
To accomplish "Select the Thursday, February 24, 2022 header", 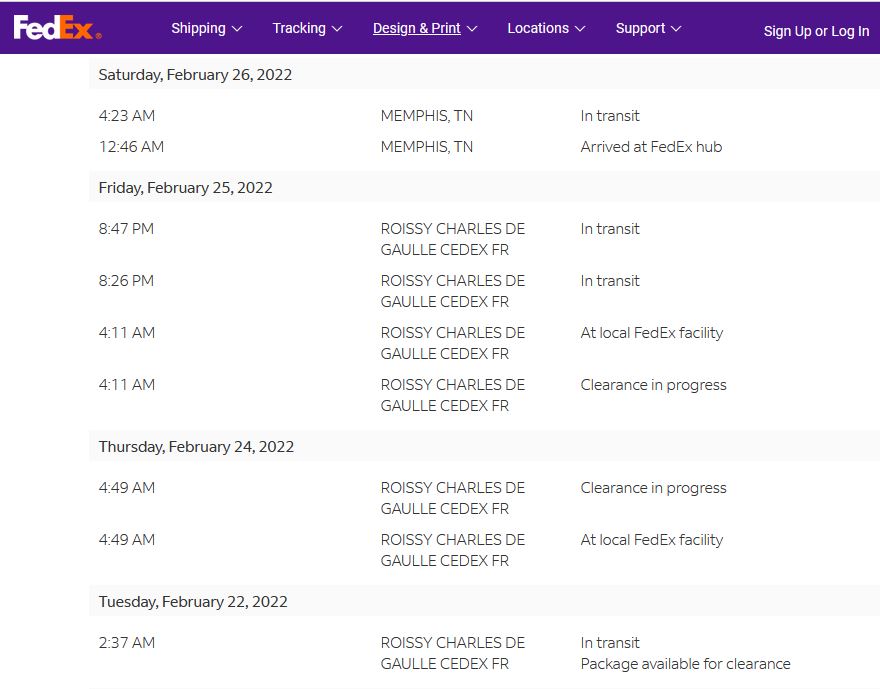I will 196,447.
